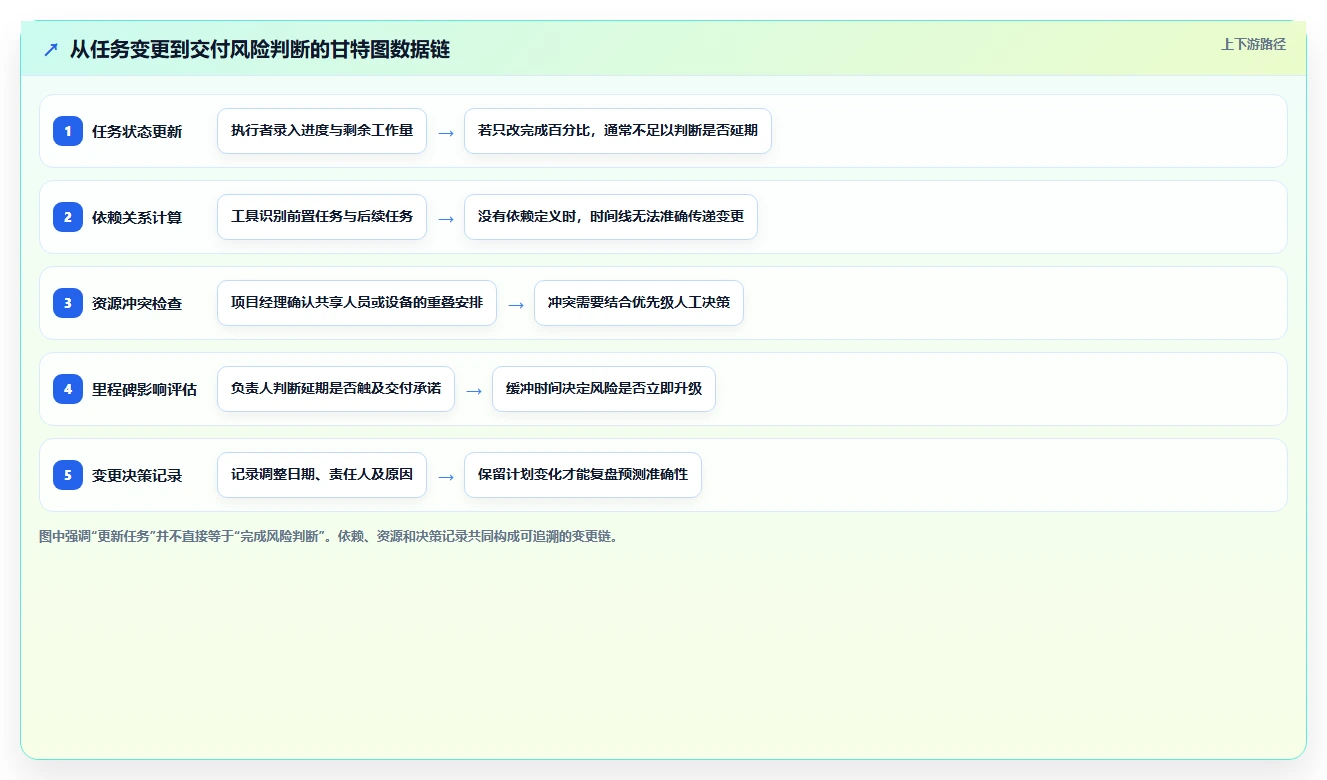Click the arrow icon beside the chart title
Viewport: 1327px width, 780px height.
tap(51, 49)
